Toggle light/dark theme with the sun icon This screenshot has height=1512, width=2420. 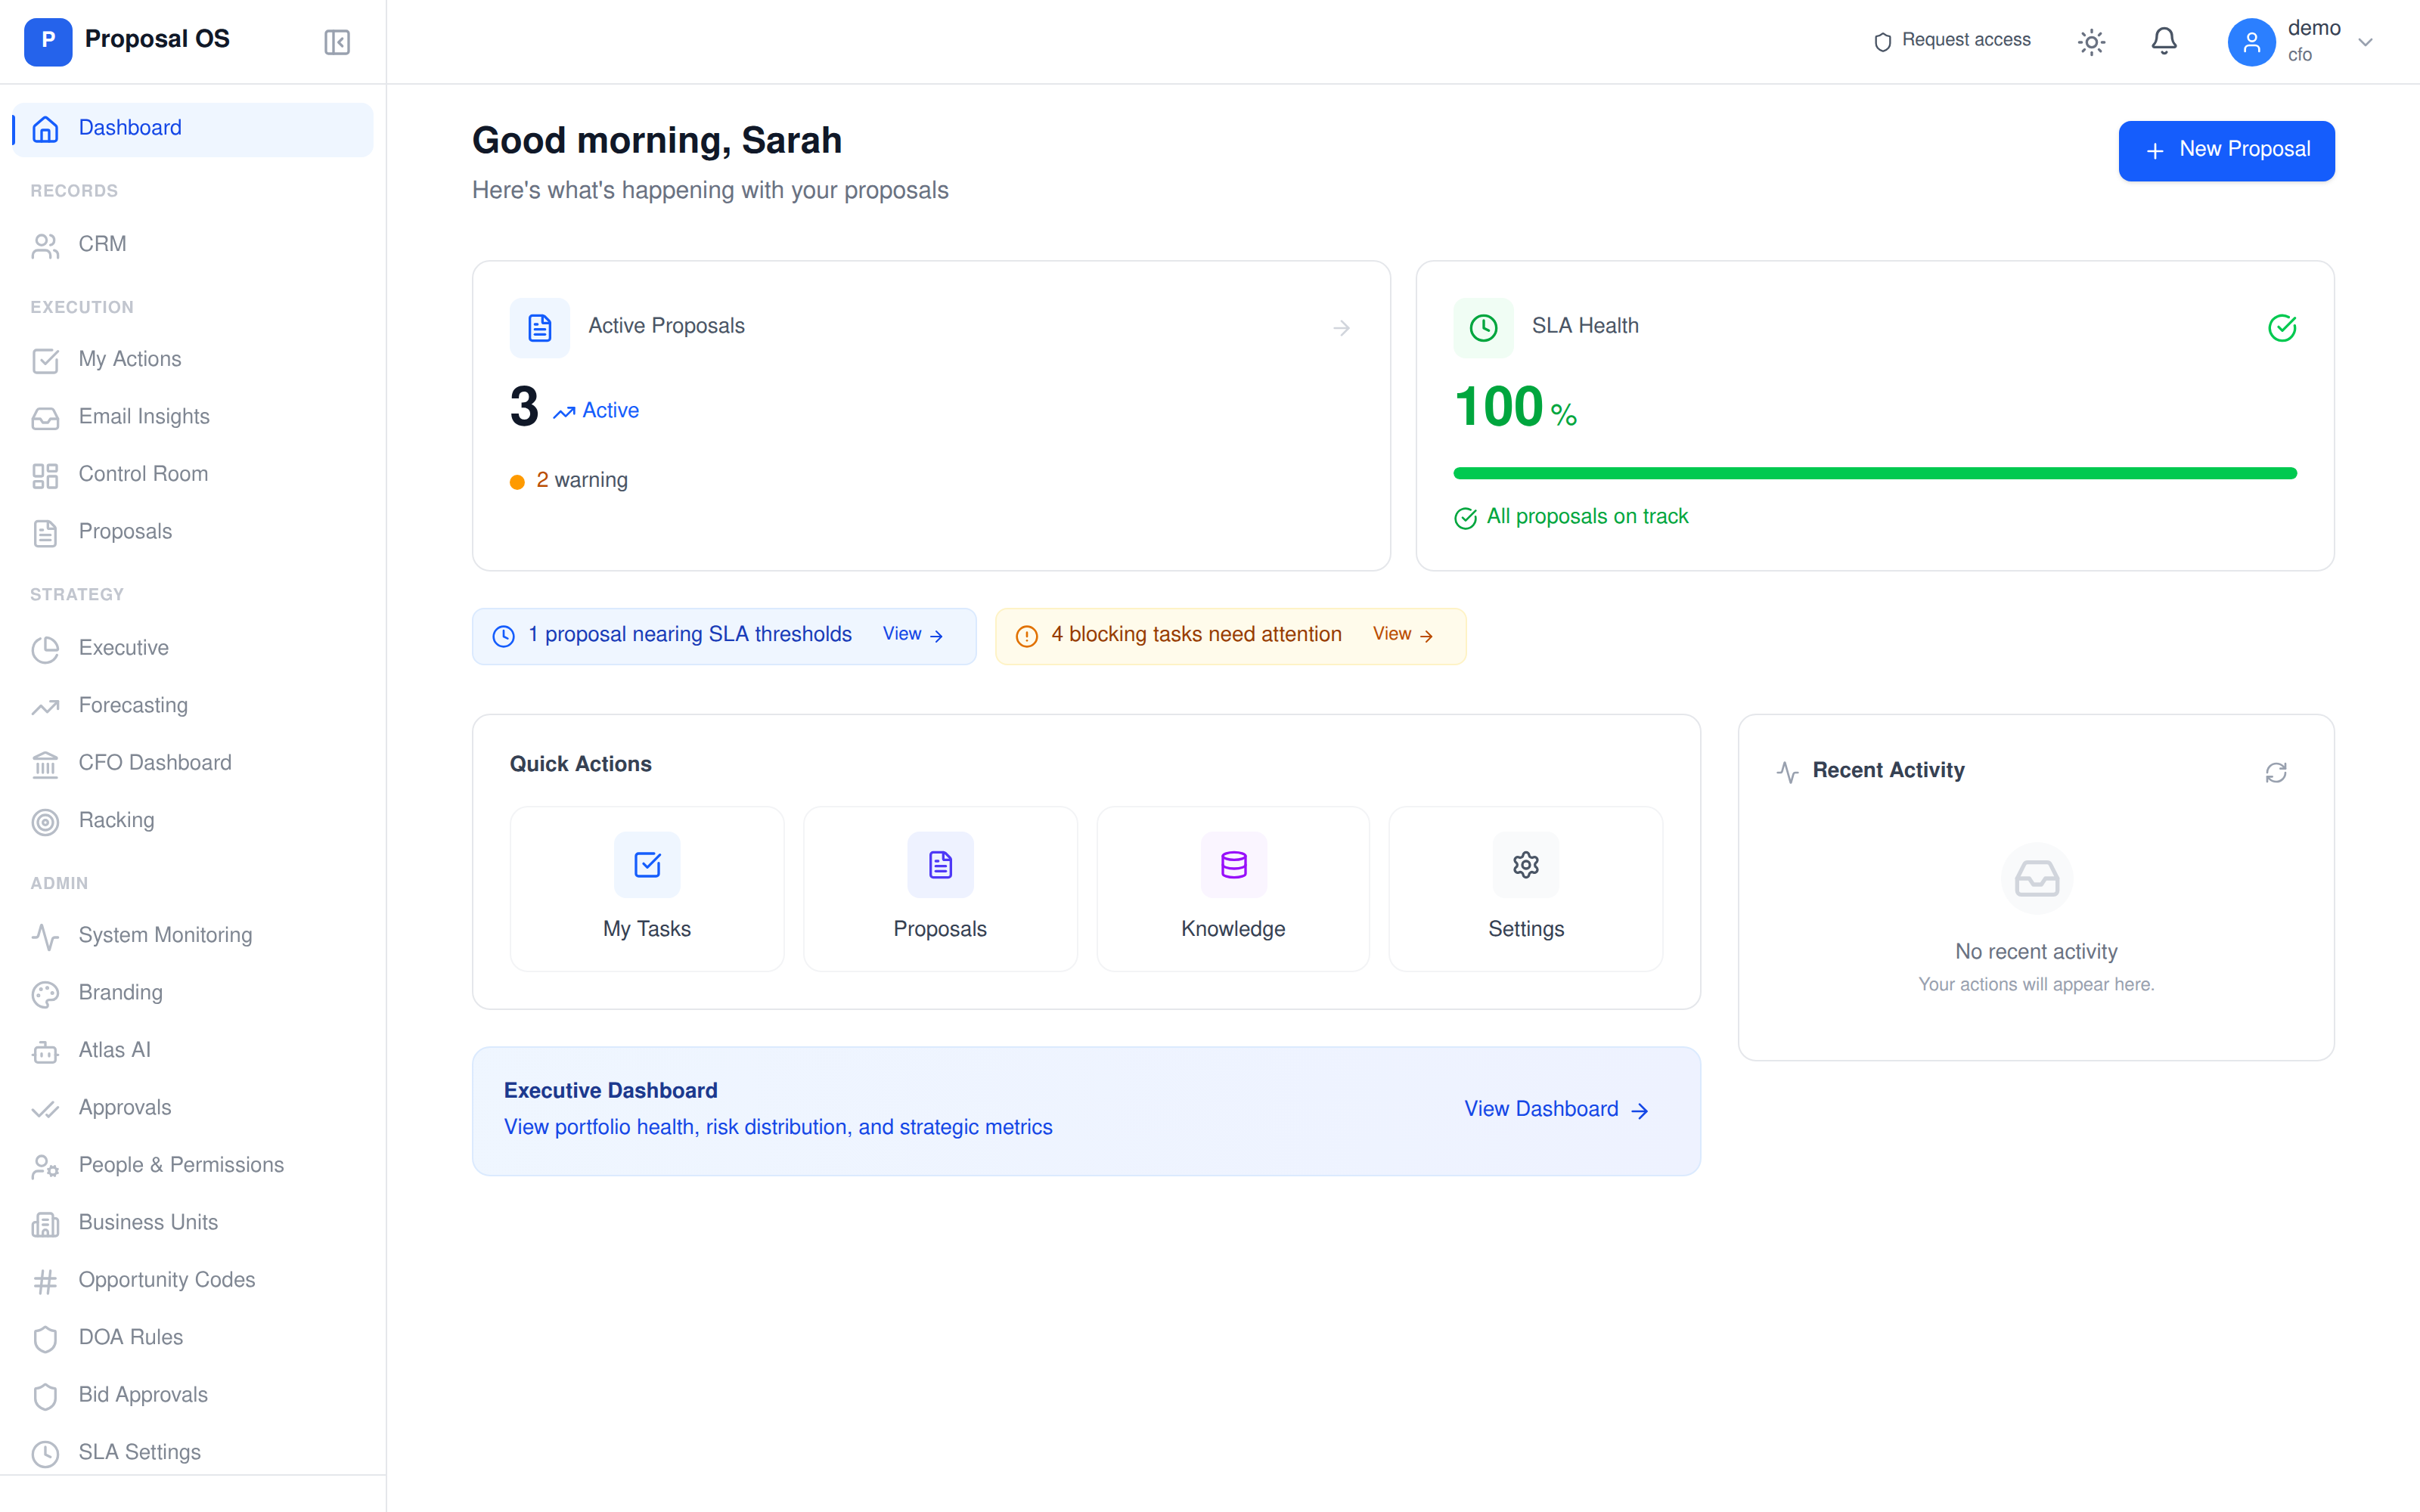pyautogui.click(x=2091, y=41)
